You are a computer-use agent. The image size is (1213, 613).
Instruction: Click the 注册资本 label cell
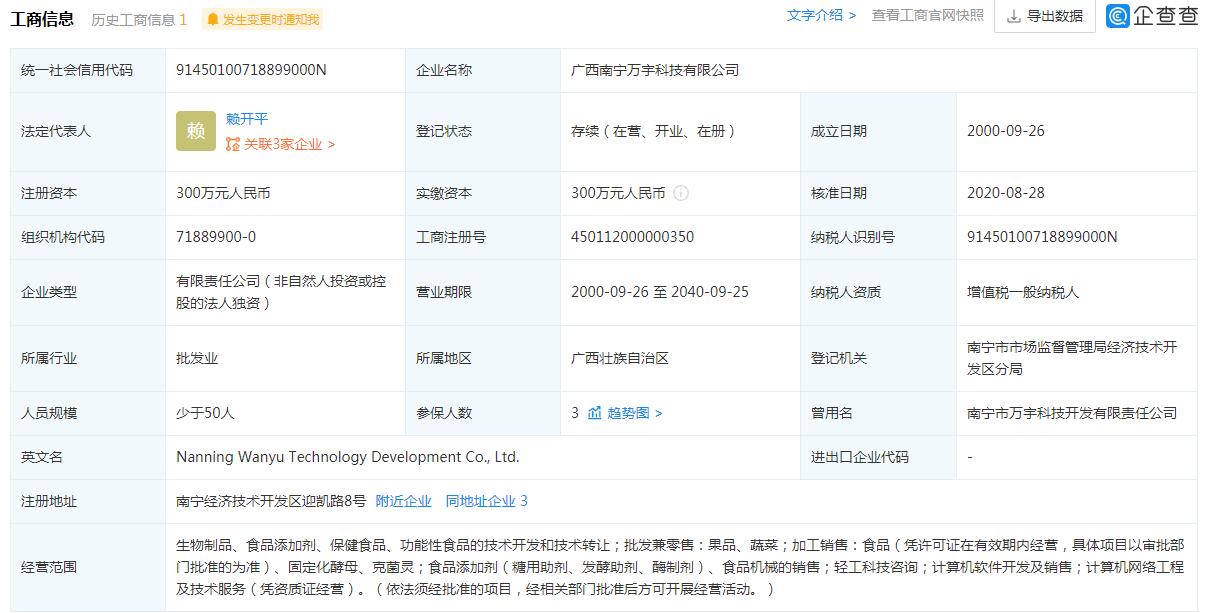point(88,193)
